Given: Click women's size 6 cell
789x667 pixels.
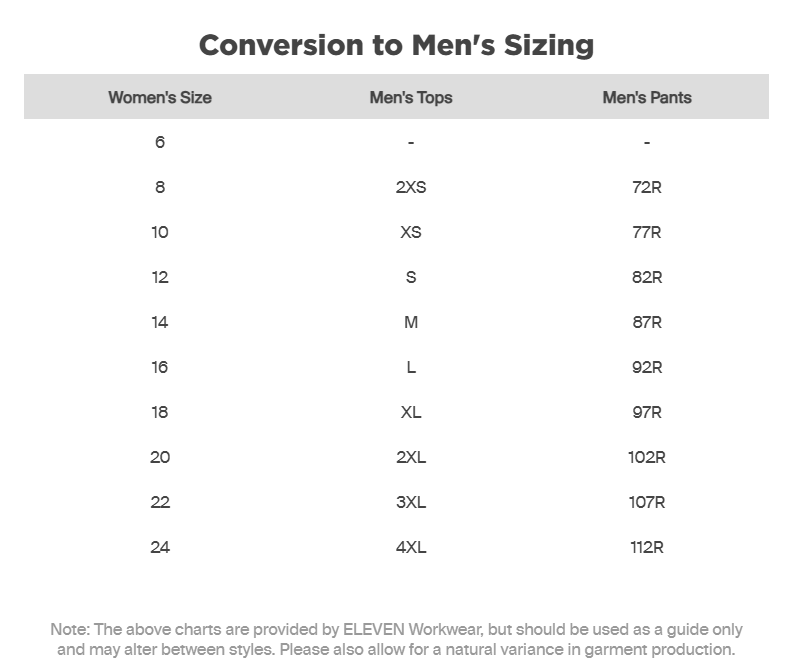Looking at the screenshot, I should (160, 142).
